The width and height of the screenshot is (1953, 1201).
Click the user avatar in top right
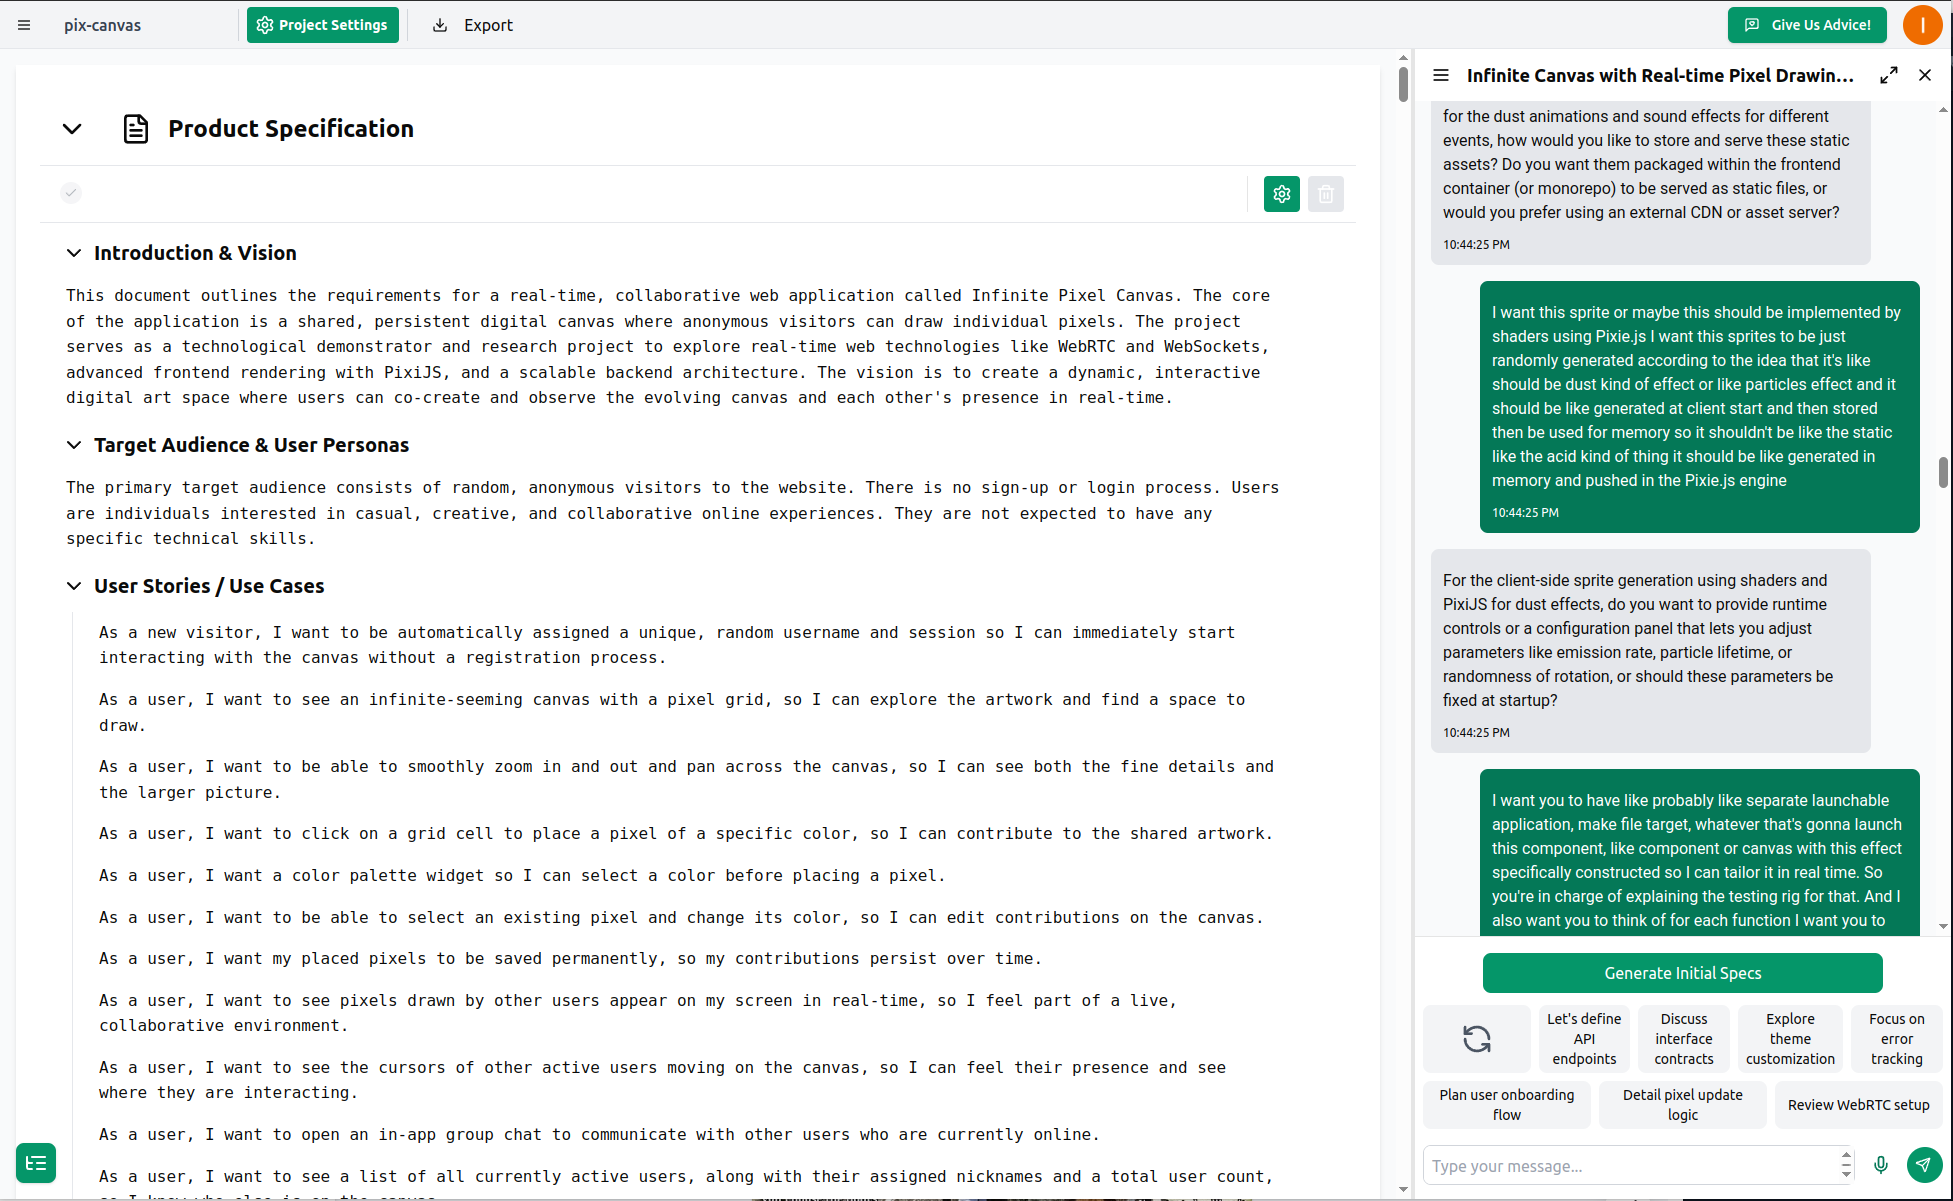1921,25
